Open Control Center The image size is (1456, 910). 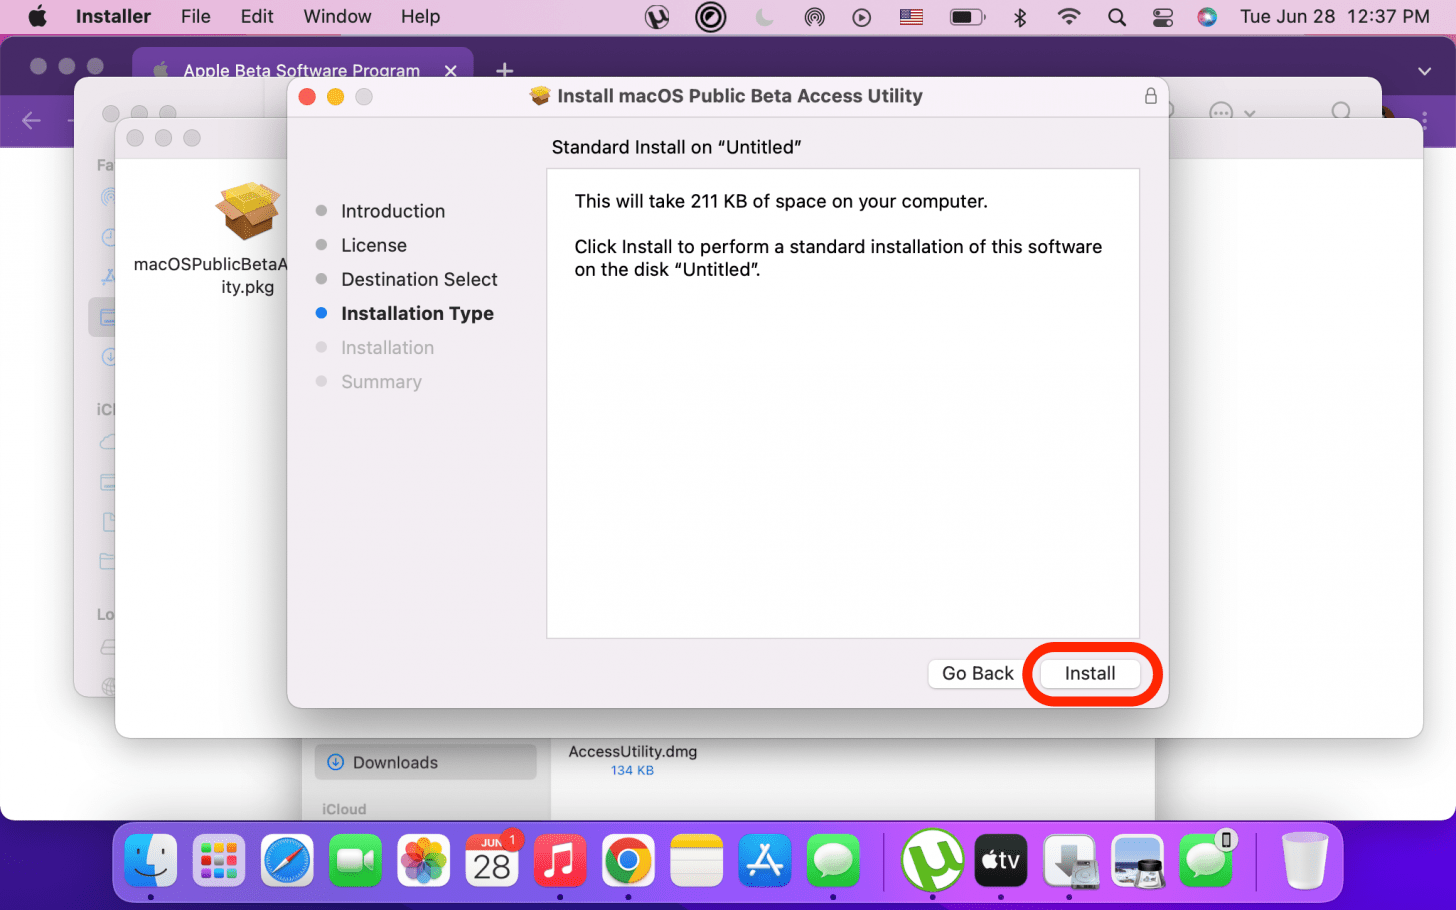point(1162,17)
